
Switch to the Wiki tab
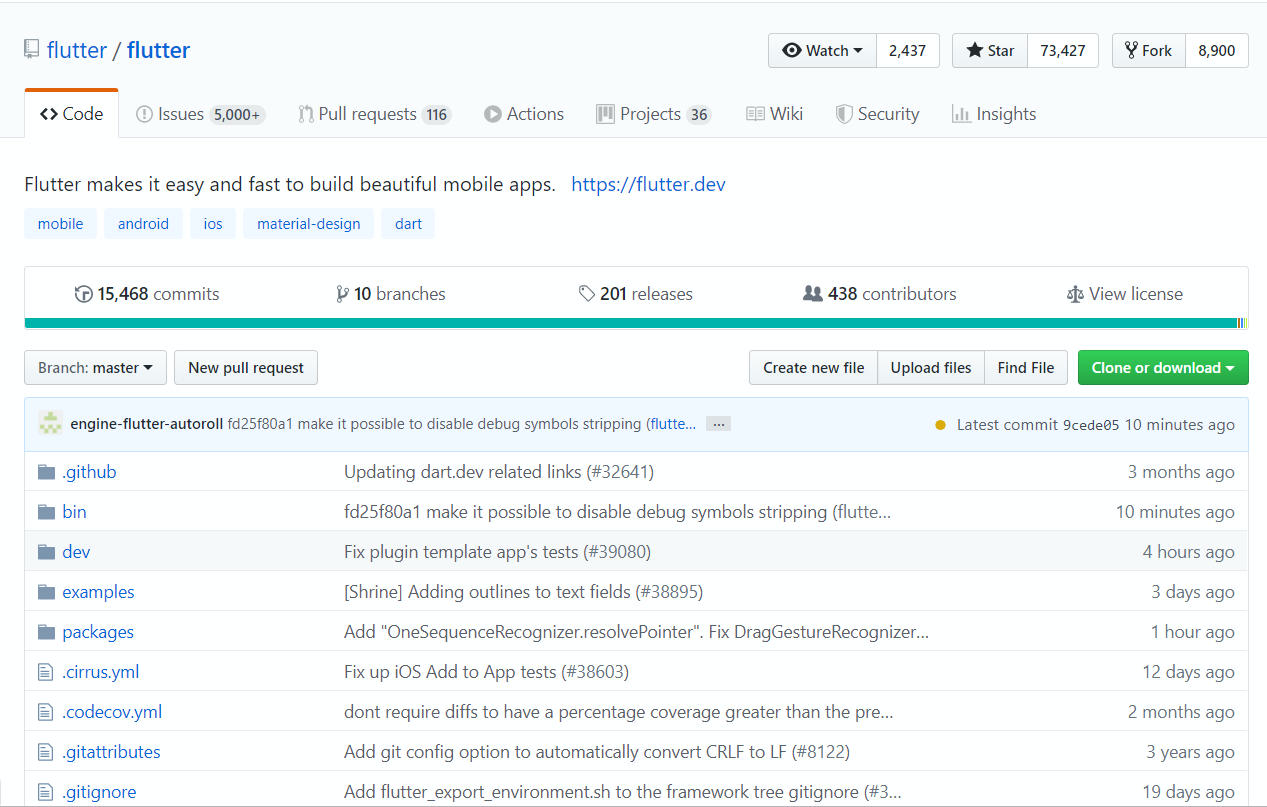775,114
